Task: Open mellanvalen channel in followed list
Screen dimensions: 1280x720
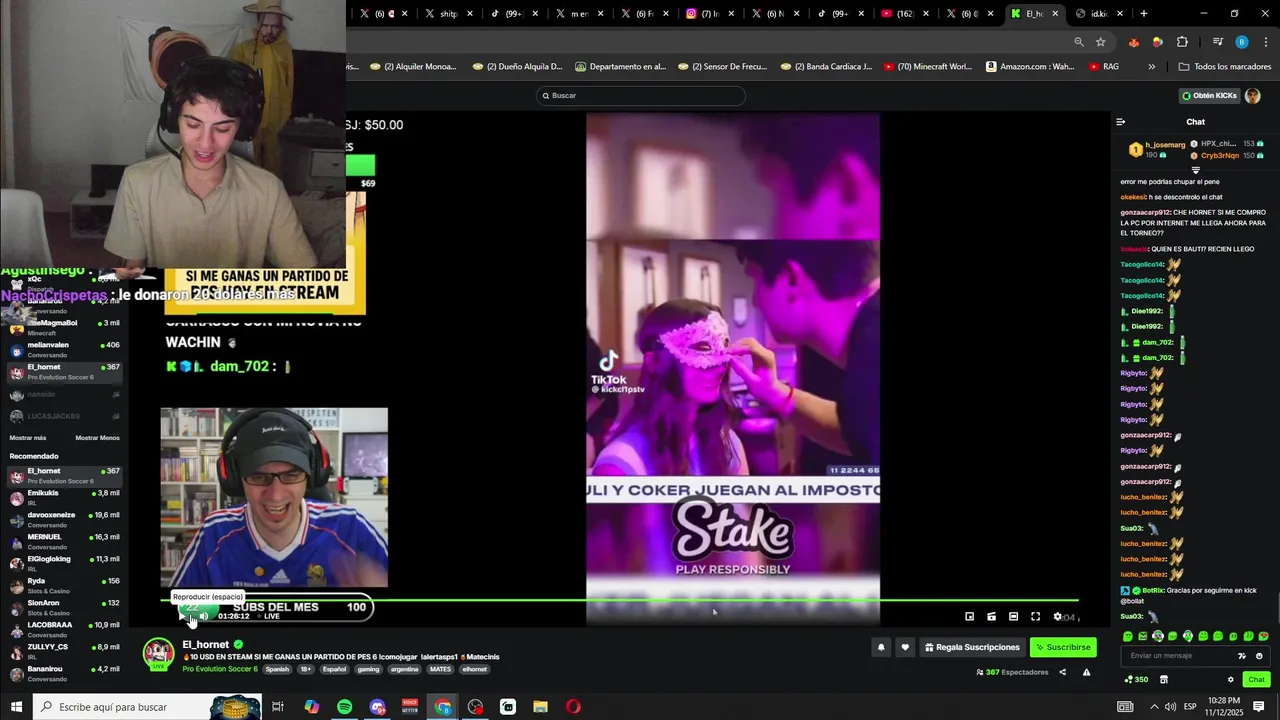Action: [64, 349]
